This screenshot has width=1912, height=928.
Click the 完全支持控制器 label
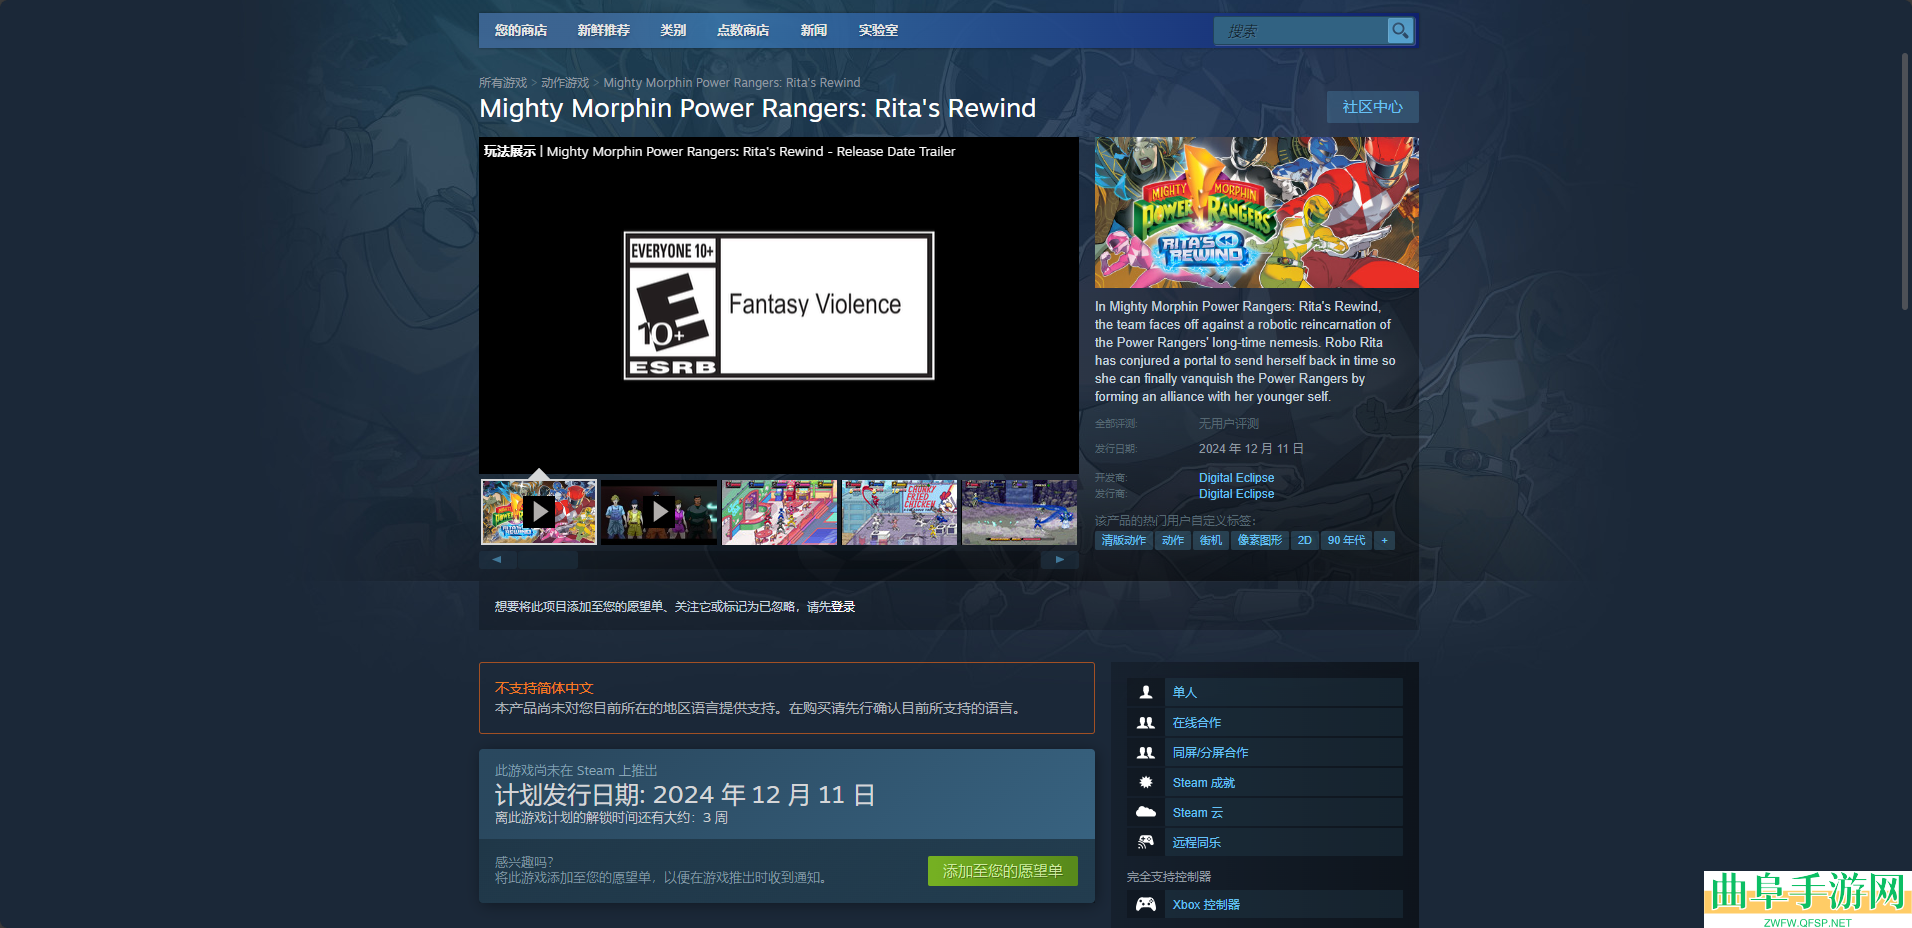click(1169, 877)
